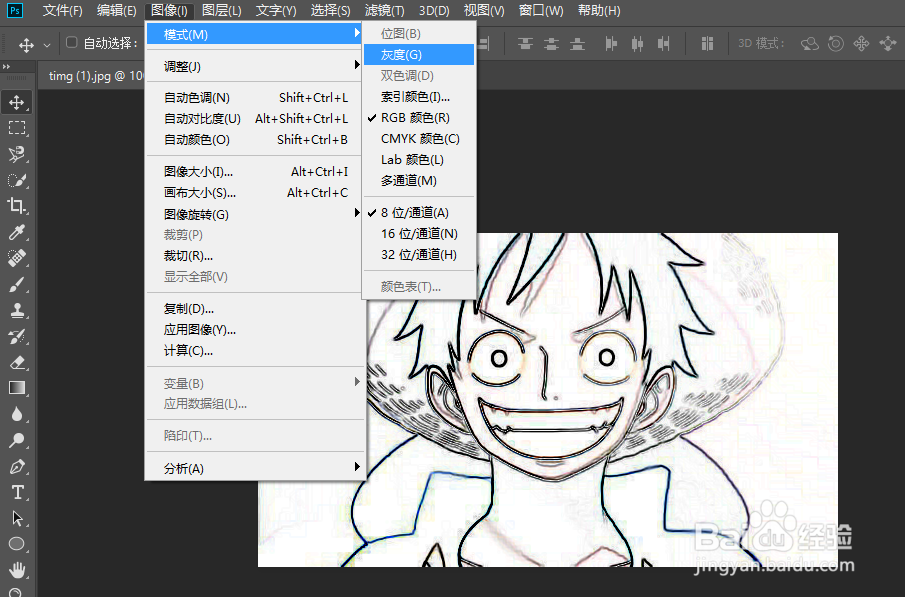Image resolution: width=905 pixels, height=597 pixels.
Task: Select the Eyedropper tool
Action: coord(17,232)
